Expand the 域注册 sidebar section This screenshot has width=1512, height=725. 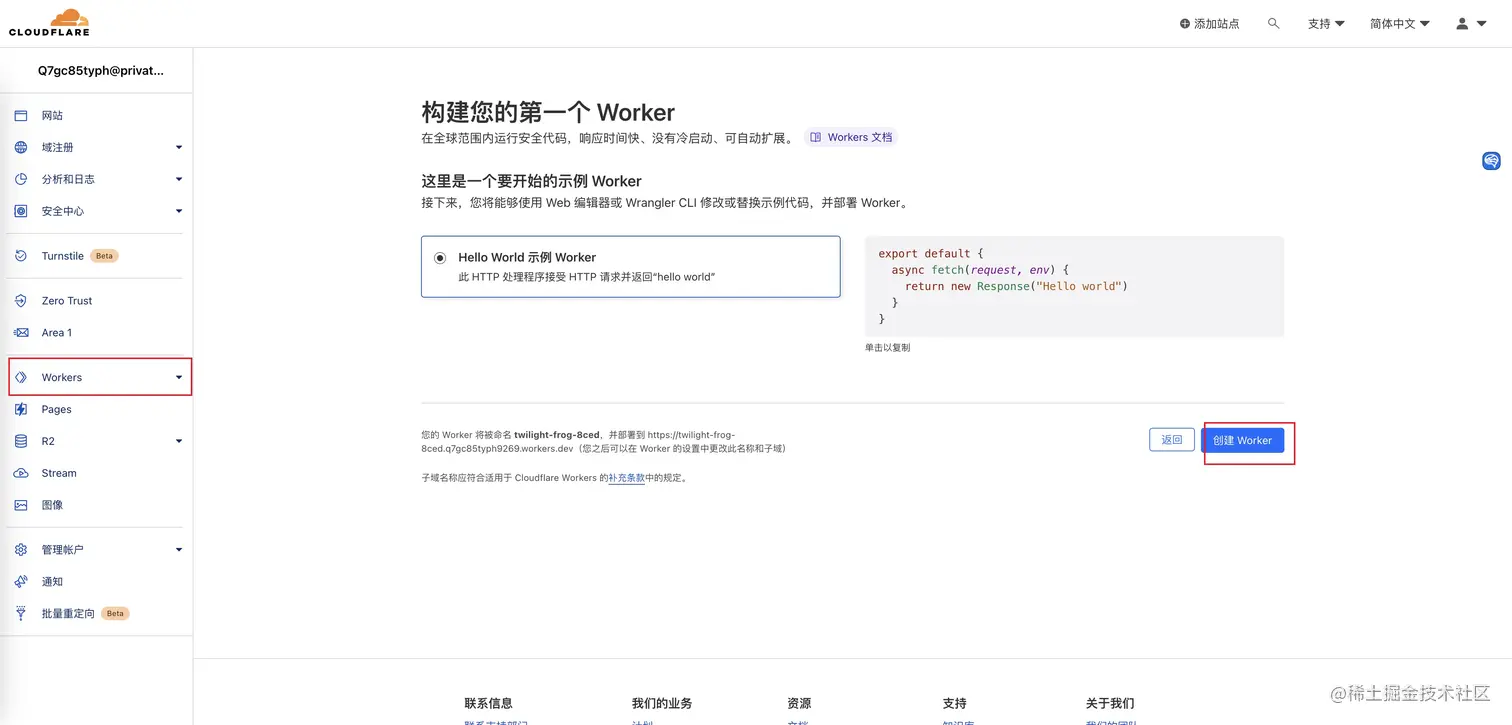[x=57, y=147]
